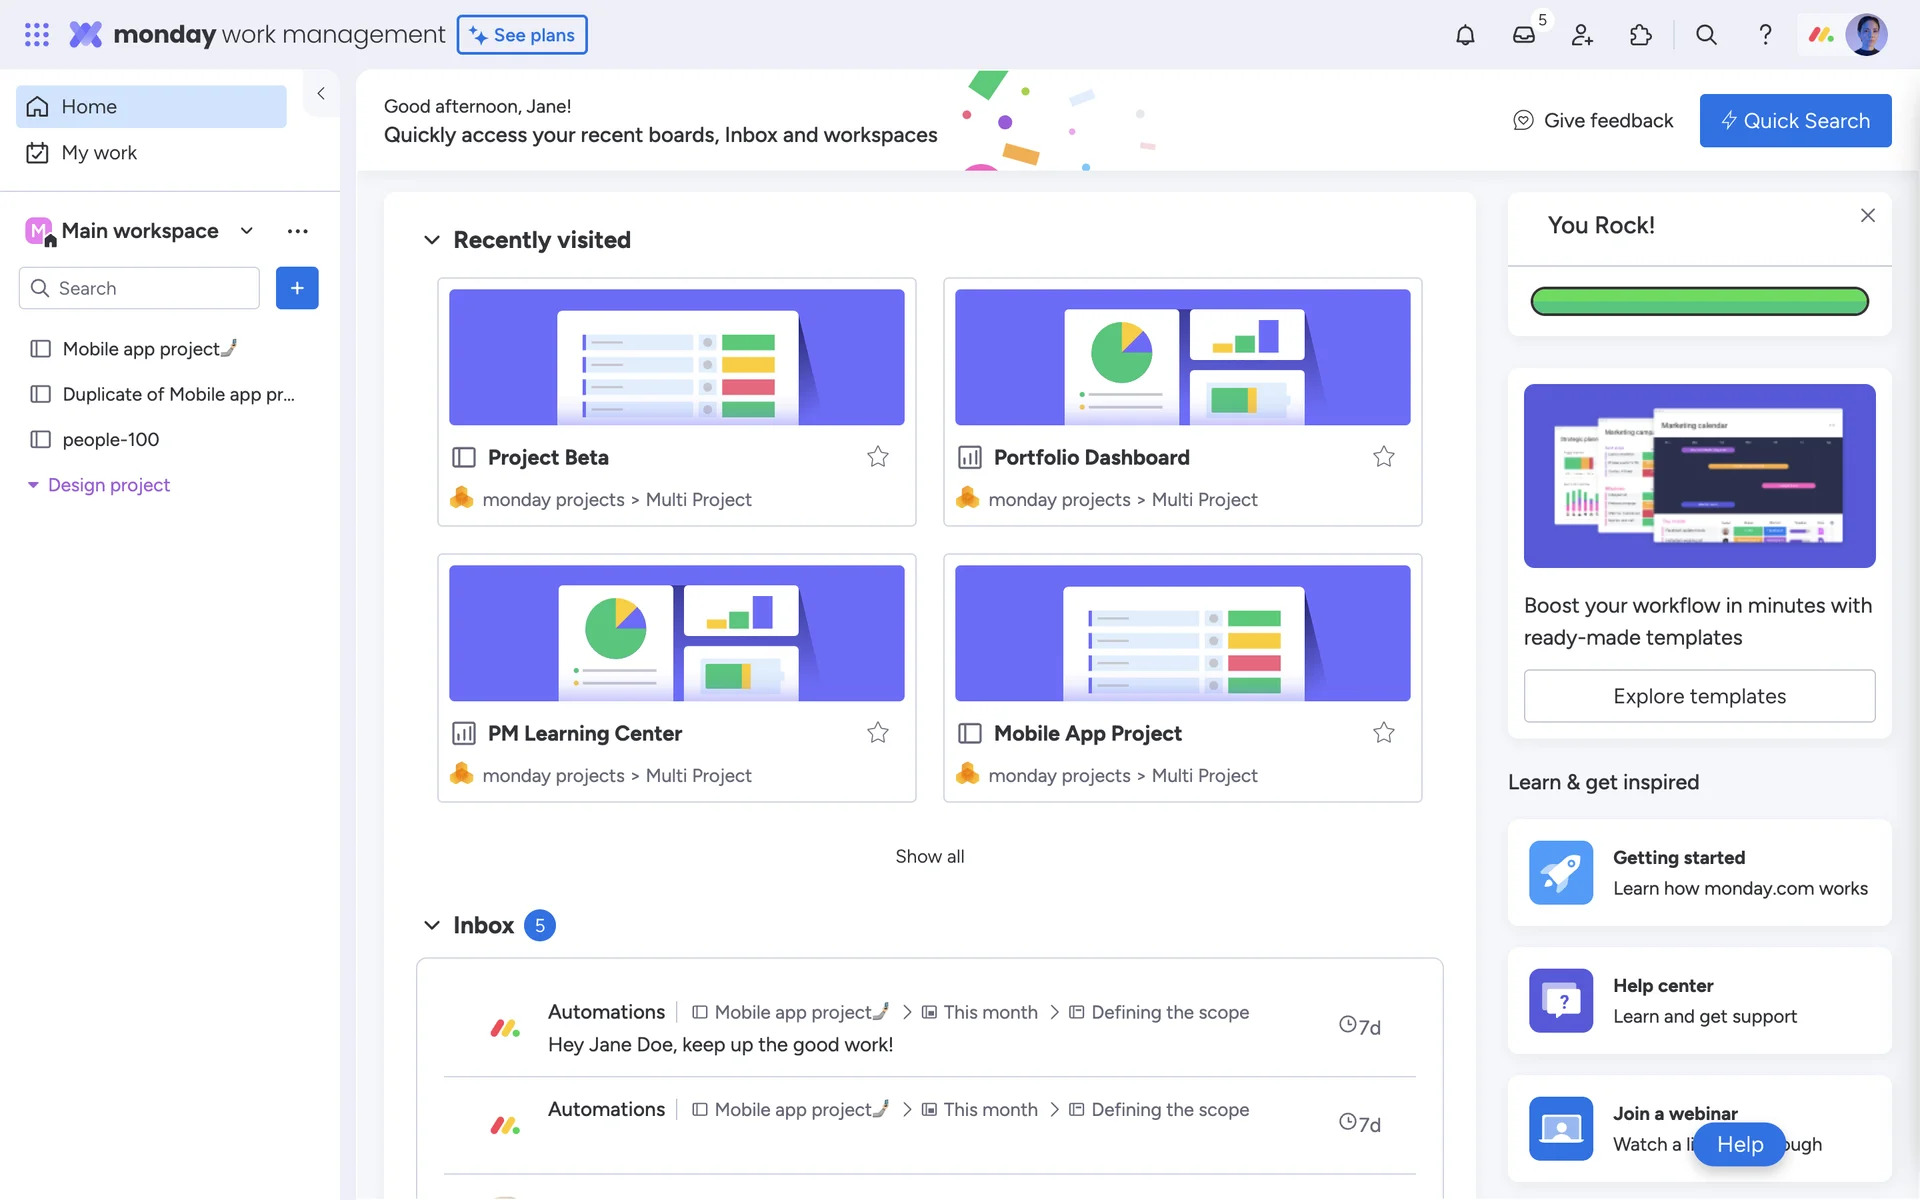Open Main workspace options ellipsis
This screenshot has height=1200, width=1920.
click(297, 231)
